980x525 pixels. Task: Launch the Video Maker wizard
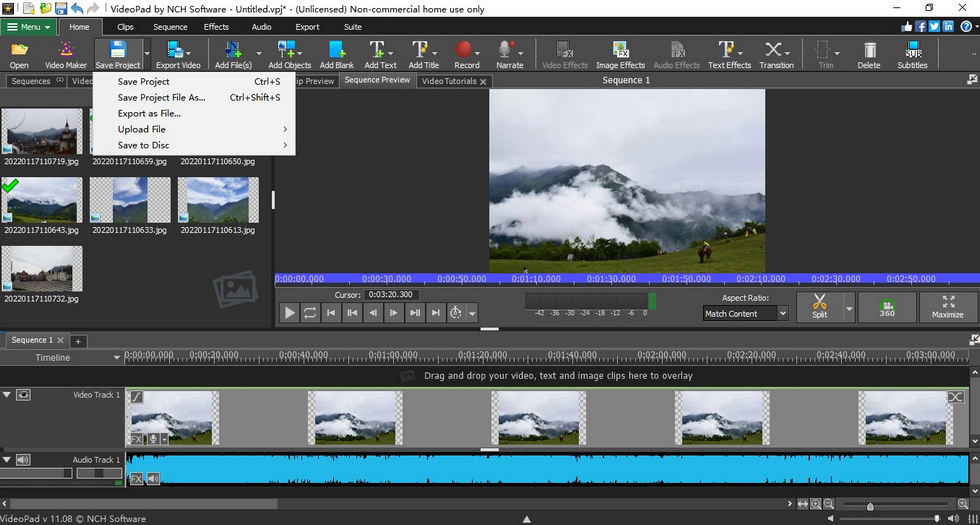pos(66,54)
